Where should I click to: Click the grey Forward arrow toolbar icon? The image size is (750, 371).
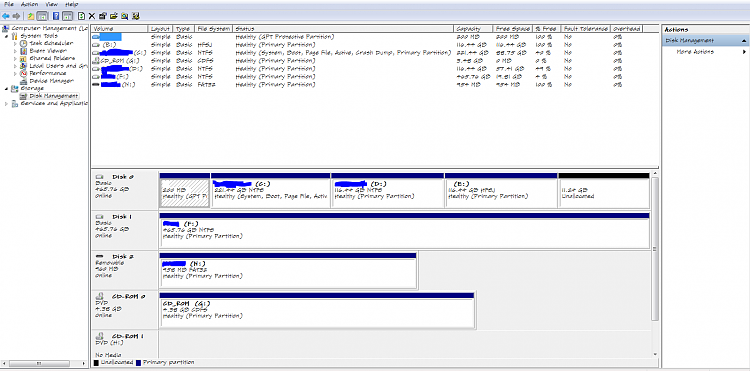click(x=17, y=16)
